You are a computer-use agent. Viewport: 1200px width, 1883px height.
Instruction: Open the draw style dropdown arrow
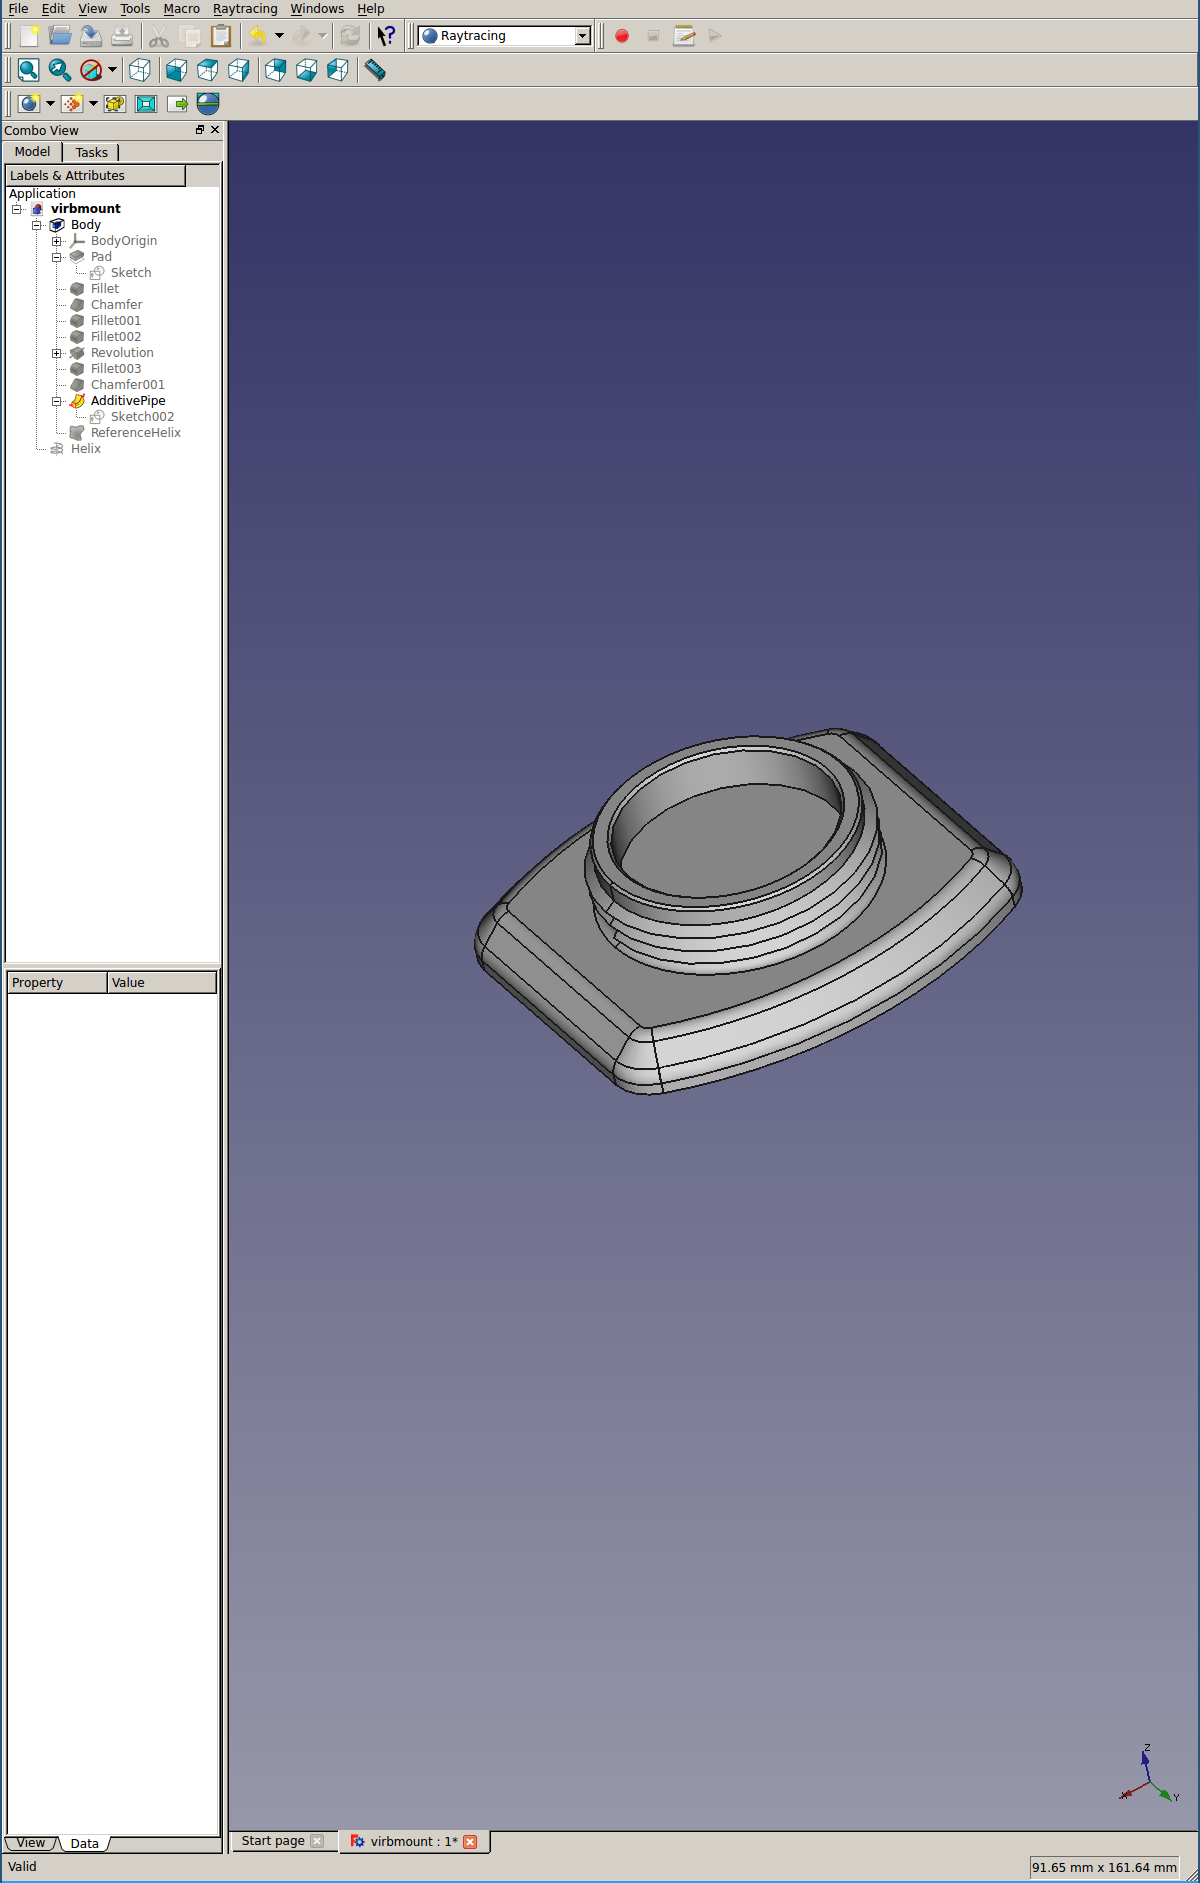tap(112, 70)
